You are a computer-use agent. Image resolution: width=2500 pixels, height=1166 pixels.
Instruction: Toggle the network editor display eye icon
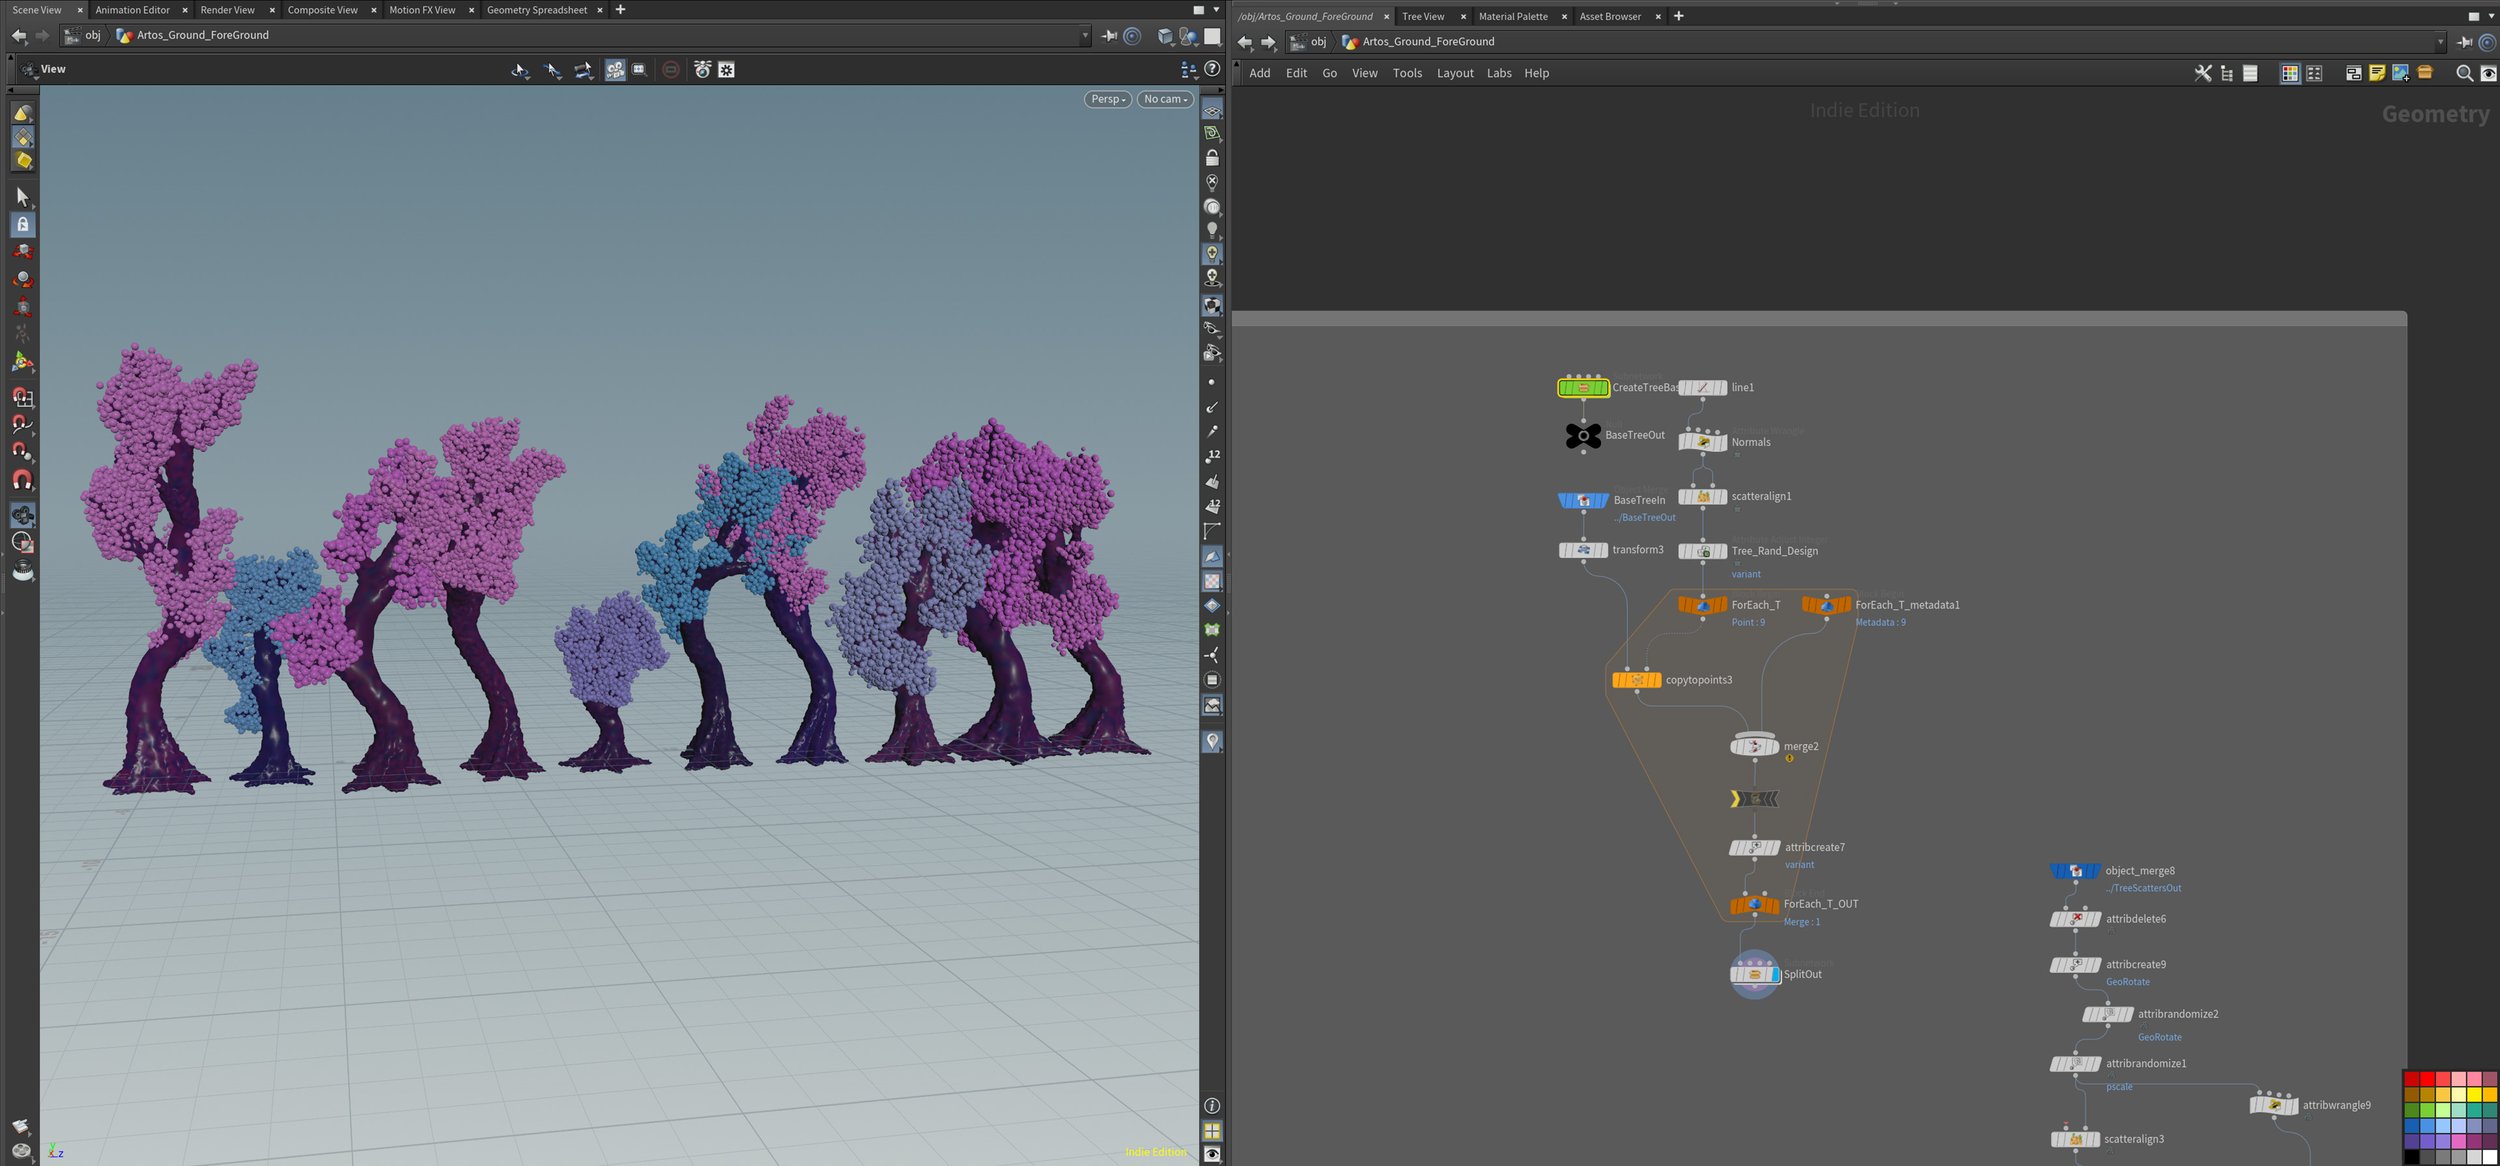pos(2488,73)
